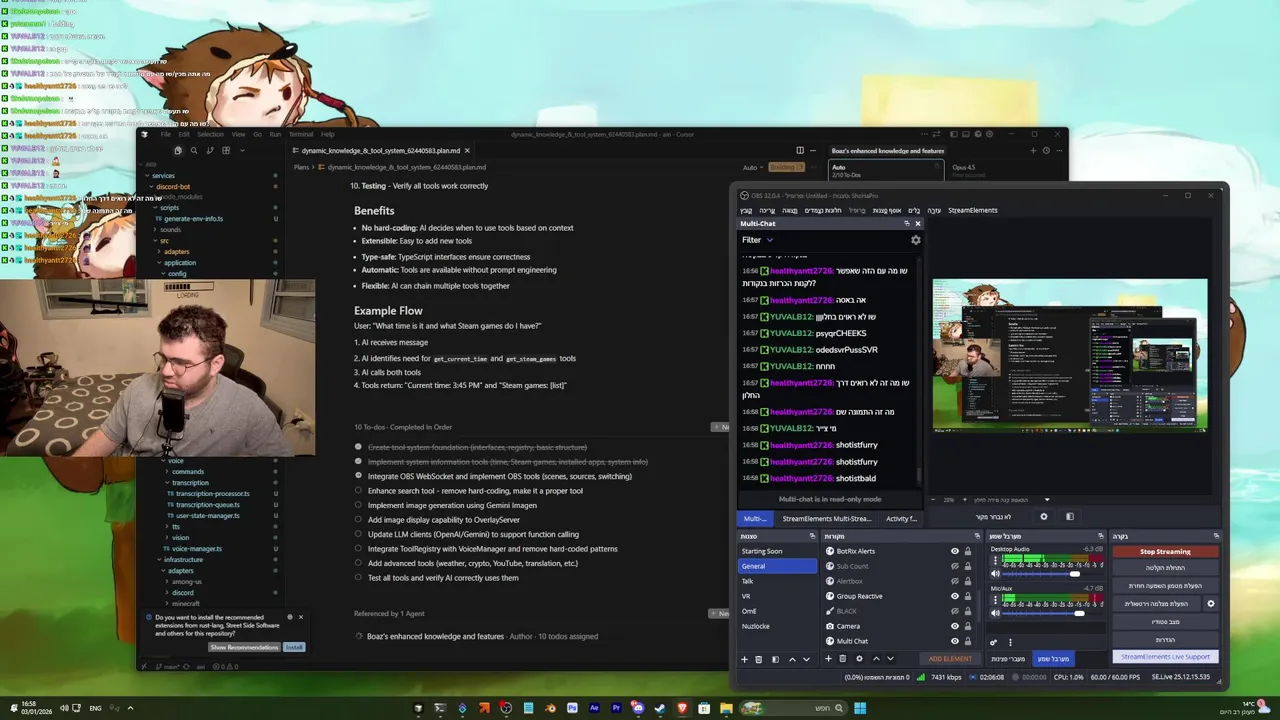Open the Cursor extensions icon
The width and height of the screenshot is (1280, 720).
point(226,151)
